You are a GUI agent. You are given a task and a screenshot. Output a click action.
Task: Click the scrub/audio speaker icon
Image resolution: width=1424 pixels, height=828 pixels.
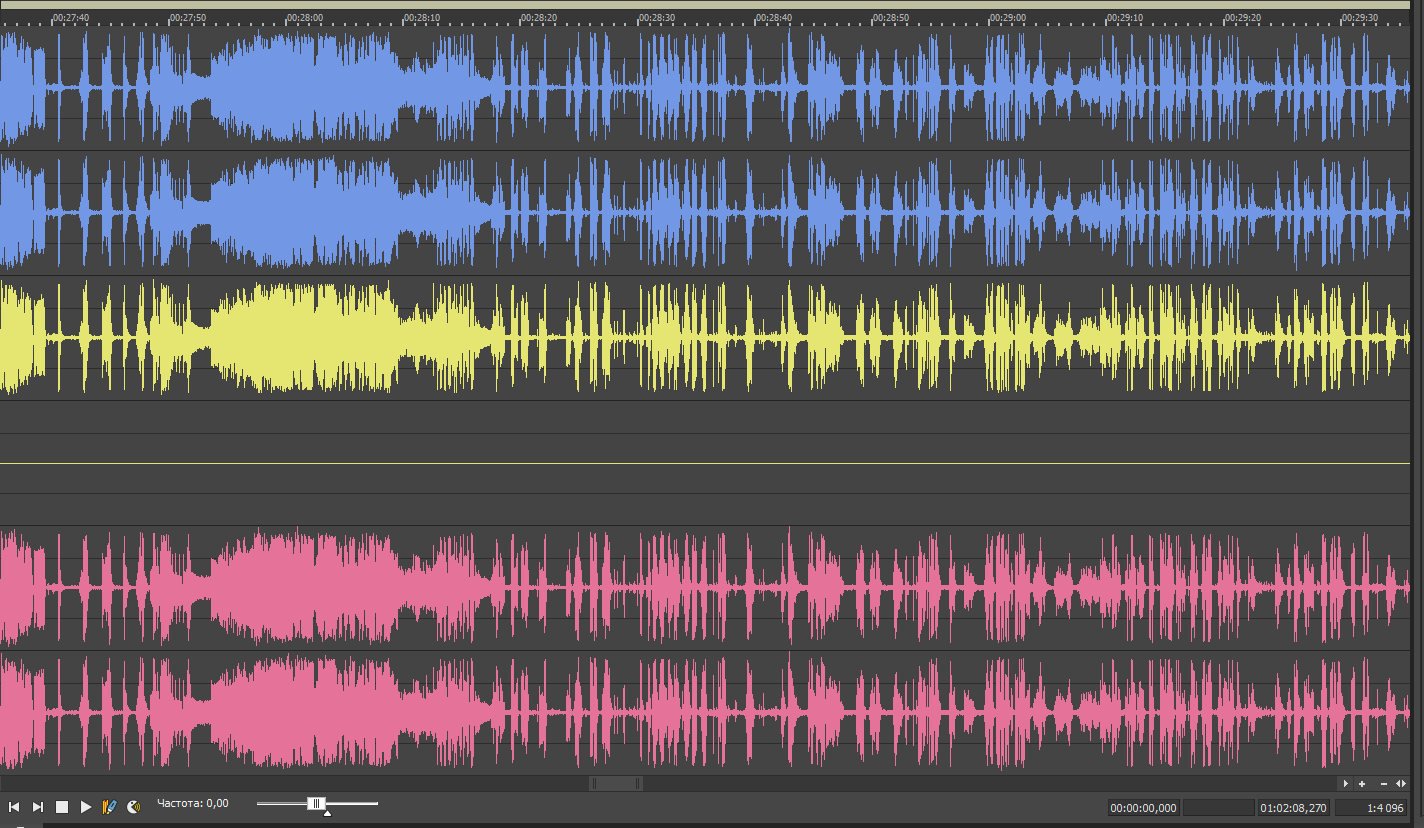[x=133, y=807]
